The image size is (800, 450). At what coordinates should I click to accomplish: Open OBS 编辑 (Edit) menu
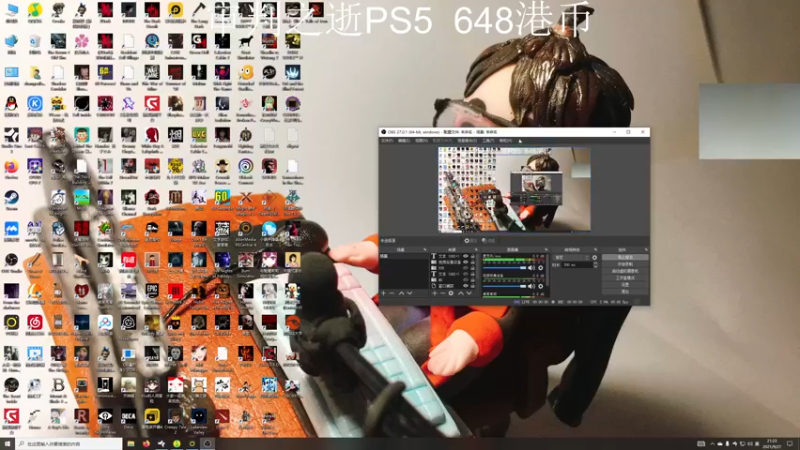click(404, 140)
